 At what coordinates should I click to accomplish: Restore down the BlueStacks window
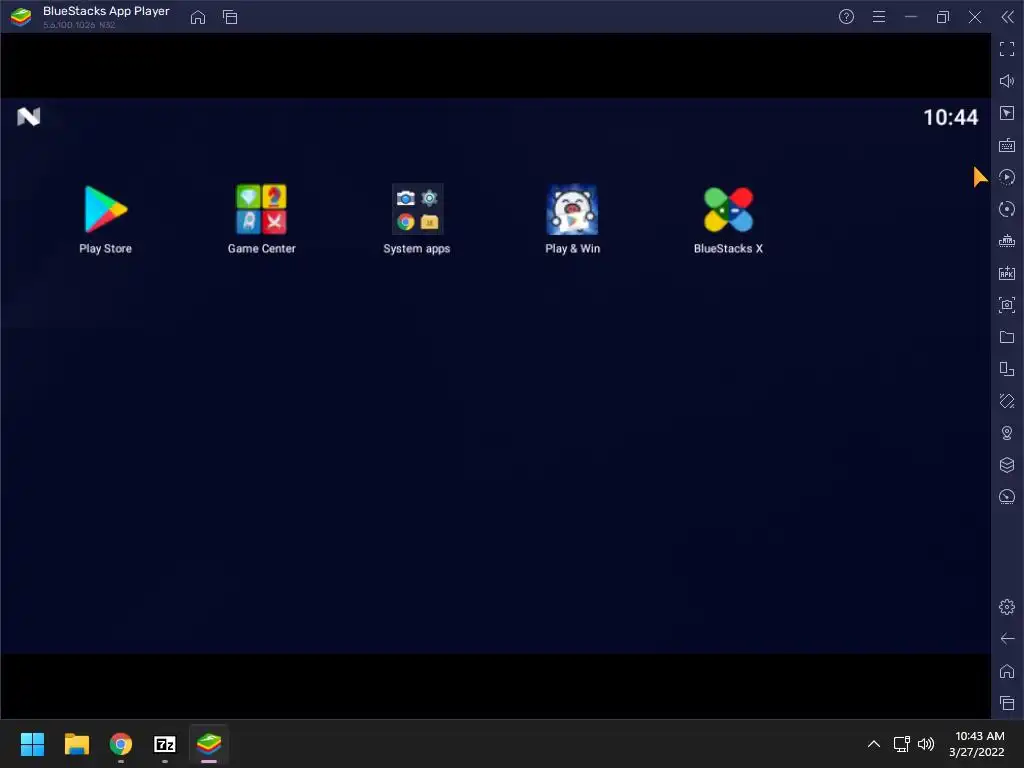pos(943,17)
